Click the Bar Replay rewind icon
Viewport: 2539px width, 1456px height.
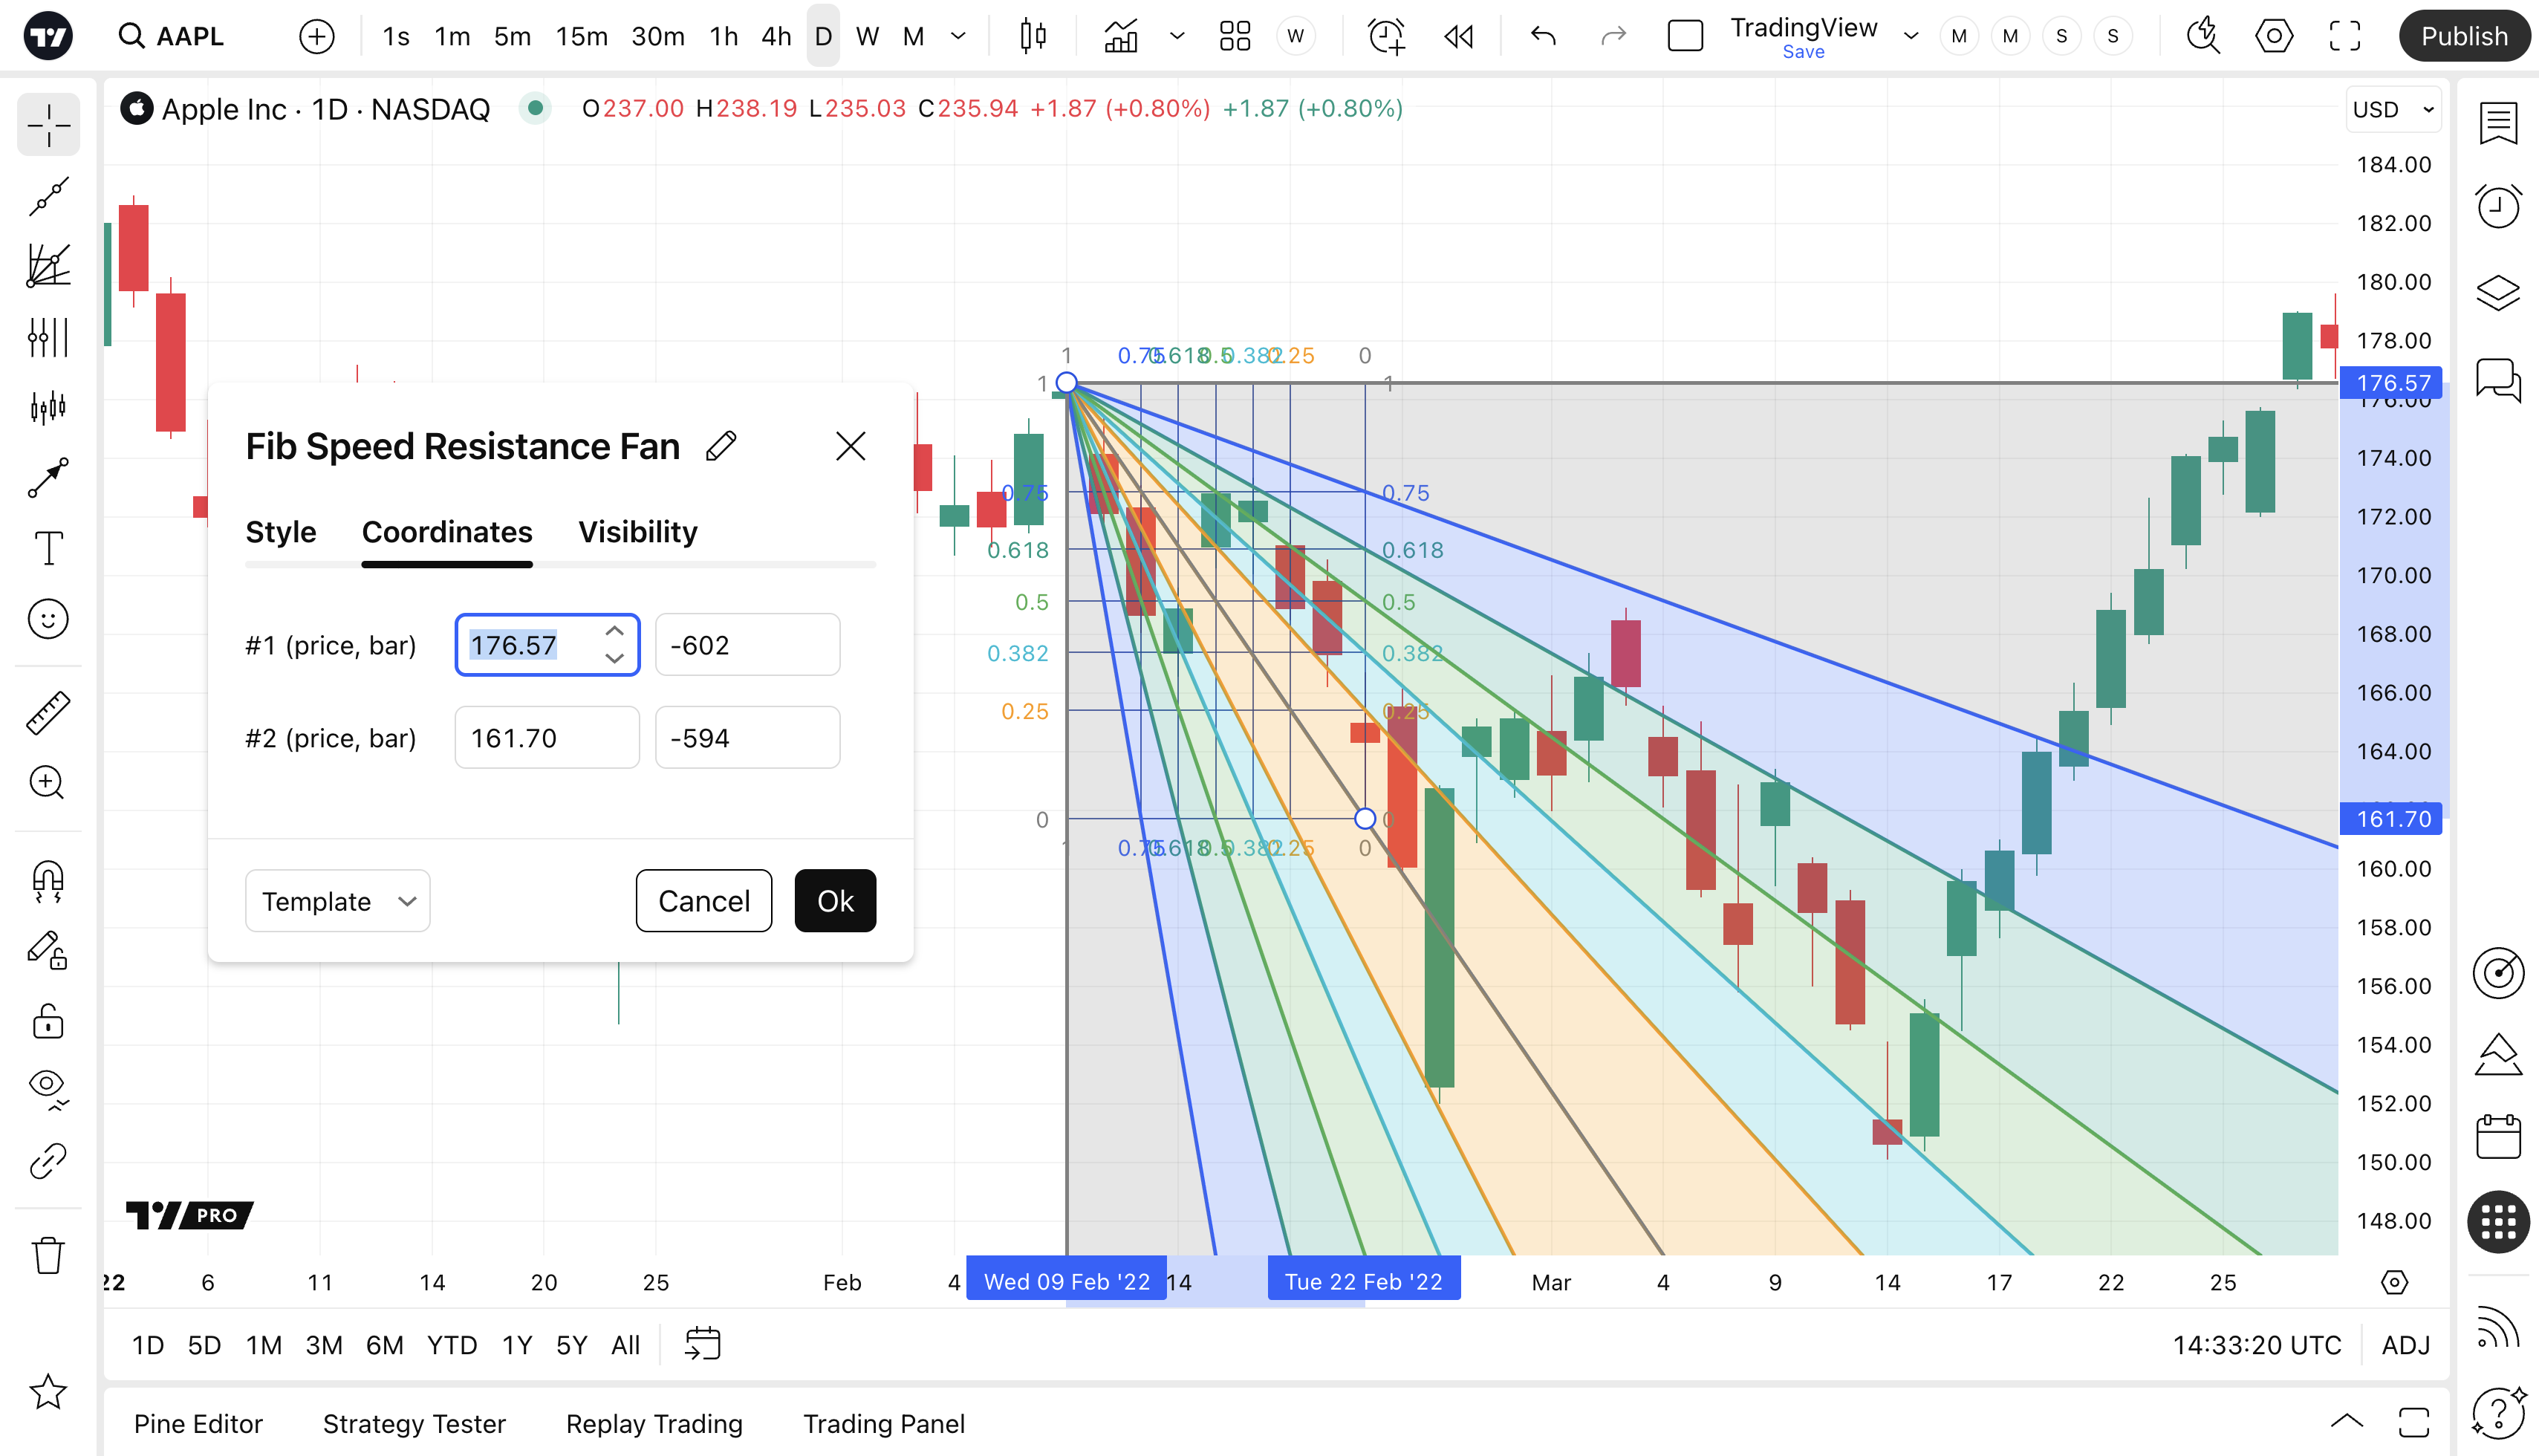pyautogui.click(x=1459, y=37)
